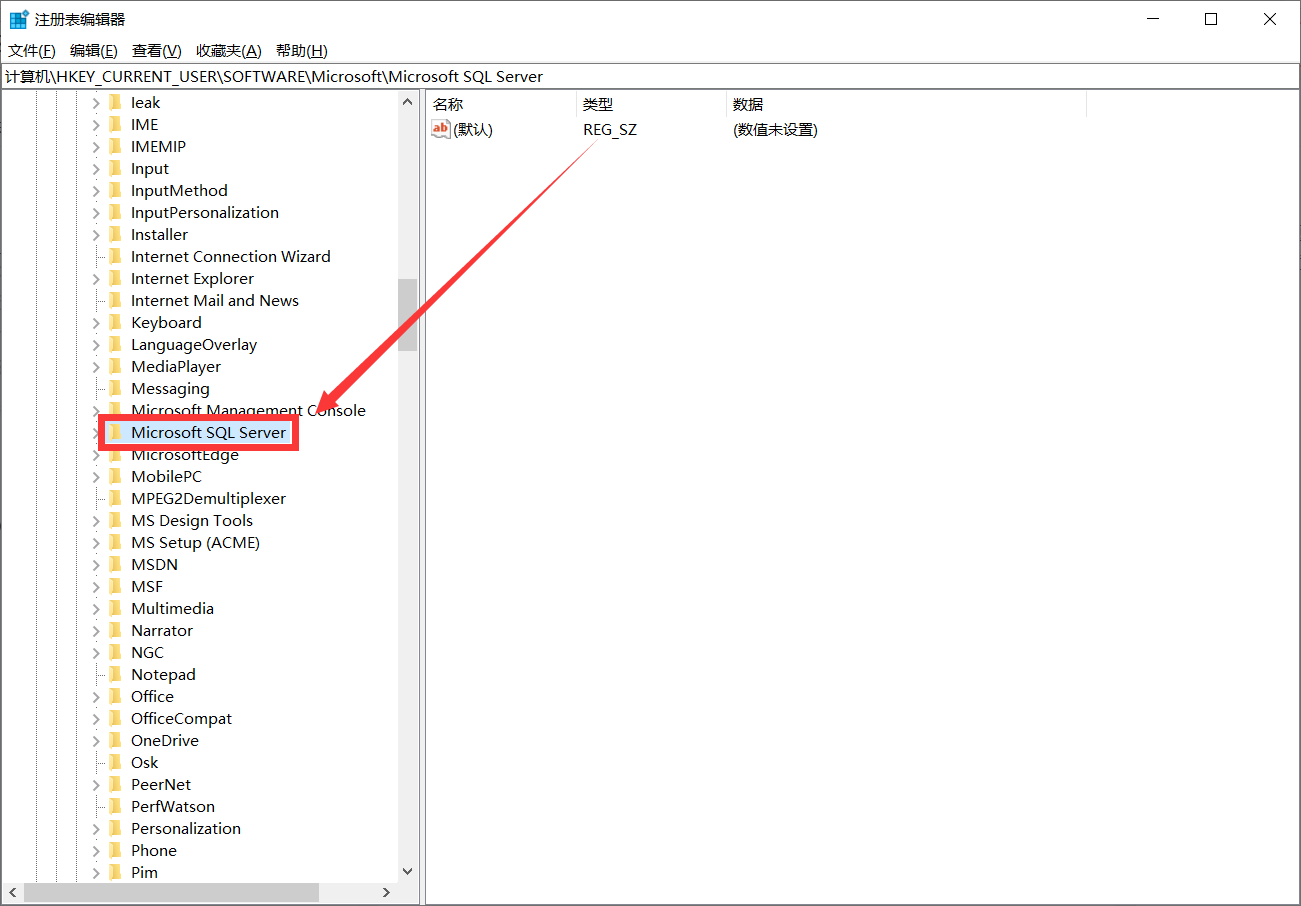Image resolution: width=1301 pixels, height=906 pixels.
Task: Expand the Ieak key
Action: 96,102
